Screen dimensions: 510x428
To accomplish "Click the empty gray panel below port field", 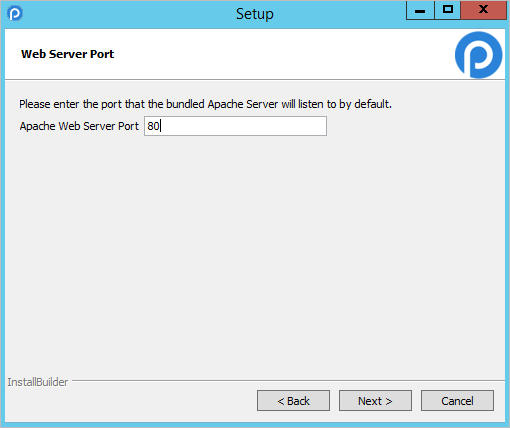I will point(255,253).
